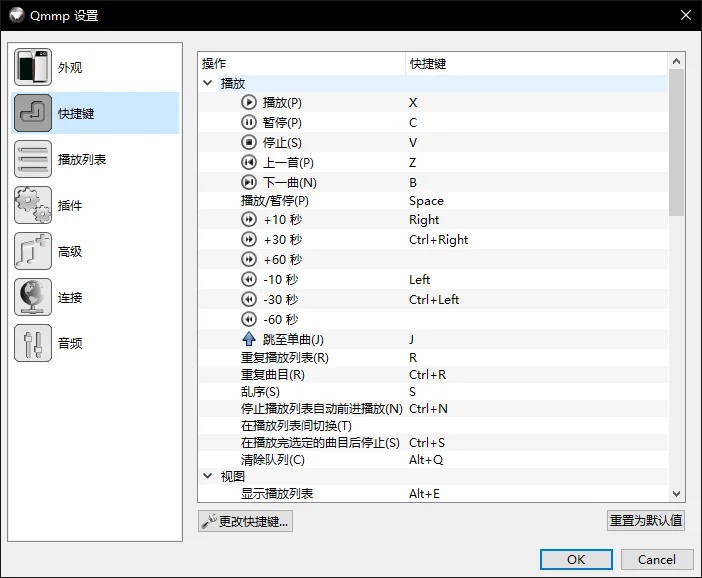Viewport: 702px width, 578px height.
Task: Open the 插件 plugins gear icon
Action: coord(33,205)
